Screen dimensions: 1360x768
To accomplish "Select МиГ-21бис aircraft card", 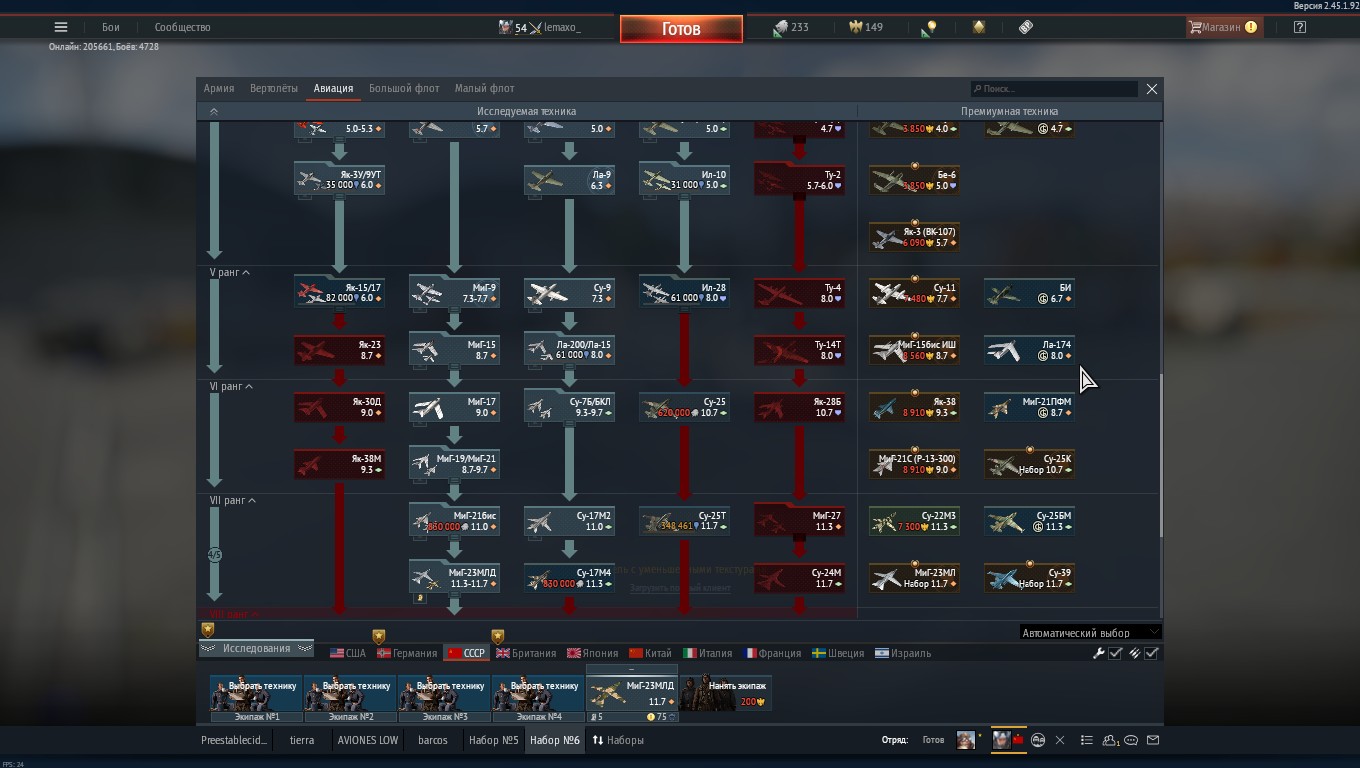I will (x=454, y=520).
